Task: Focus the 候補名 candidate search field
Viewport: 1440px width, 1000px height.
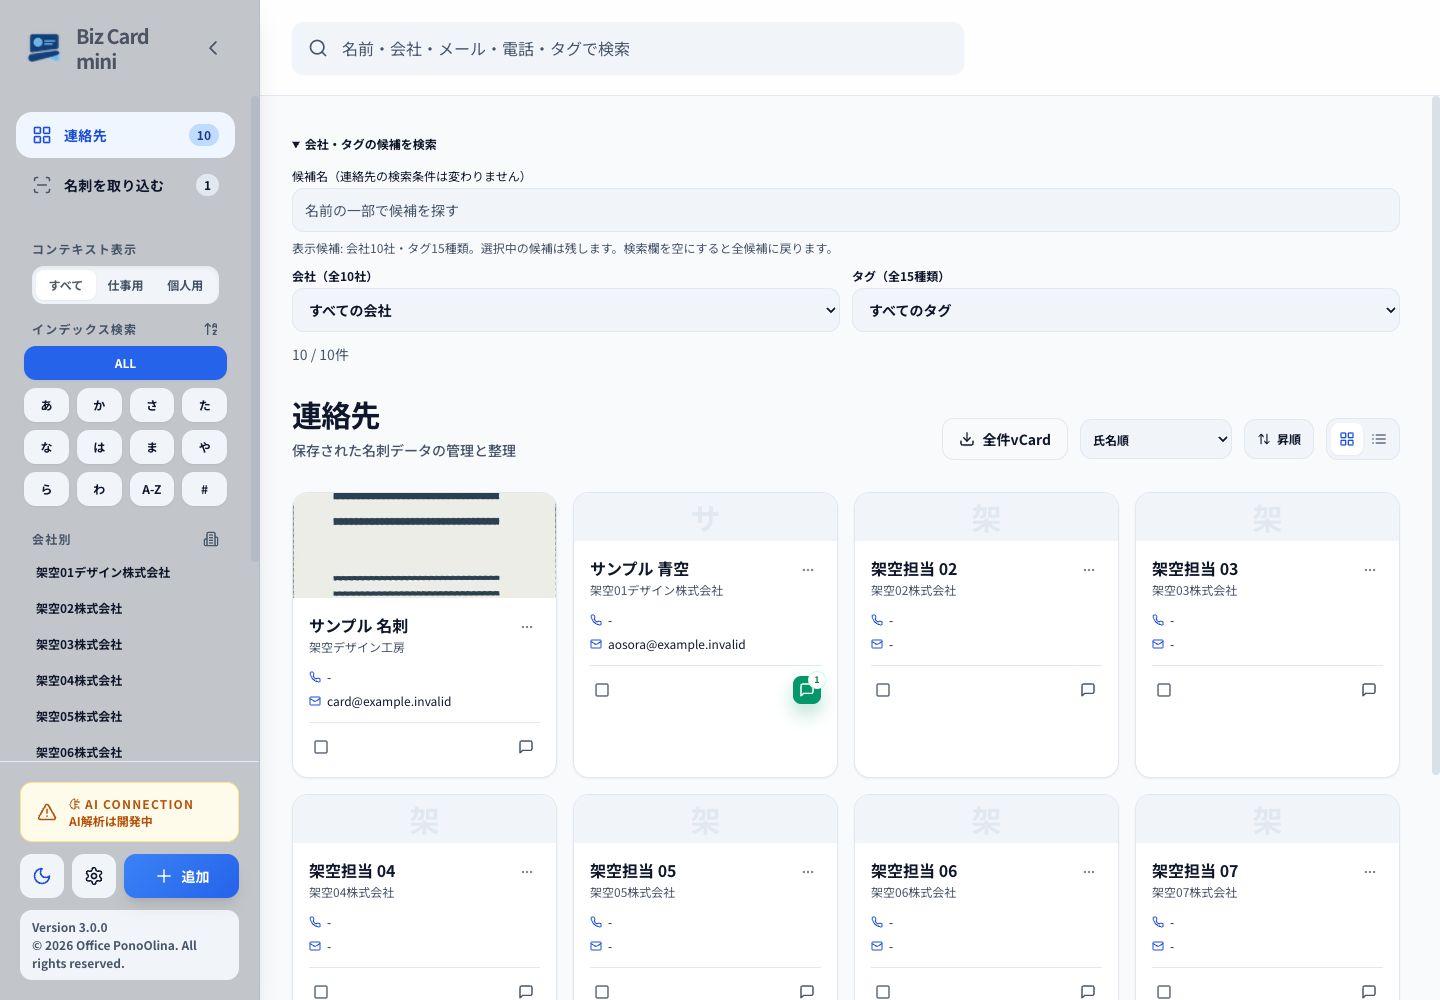Action: pyautogui.click(x=846, y=210)
